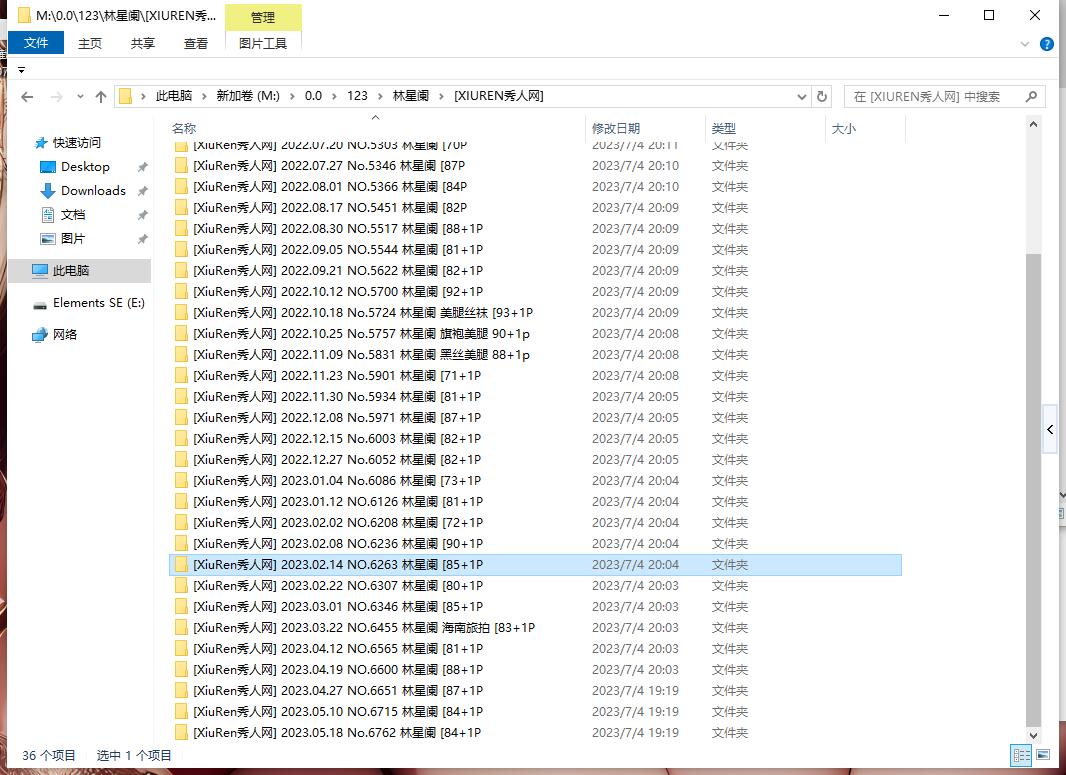Refresh the current folder view

[822, 97]
